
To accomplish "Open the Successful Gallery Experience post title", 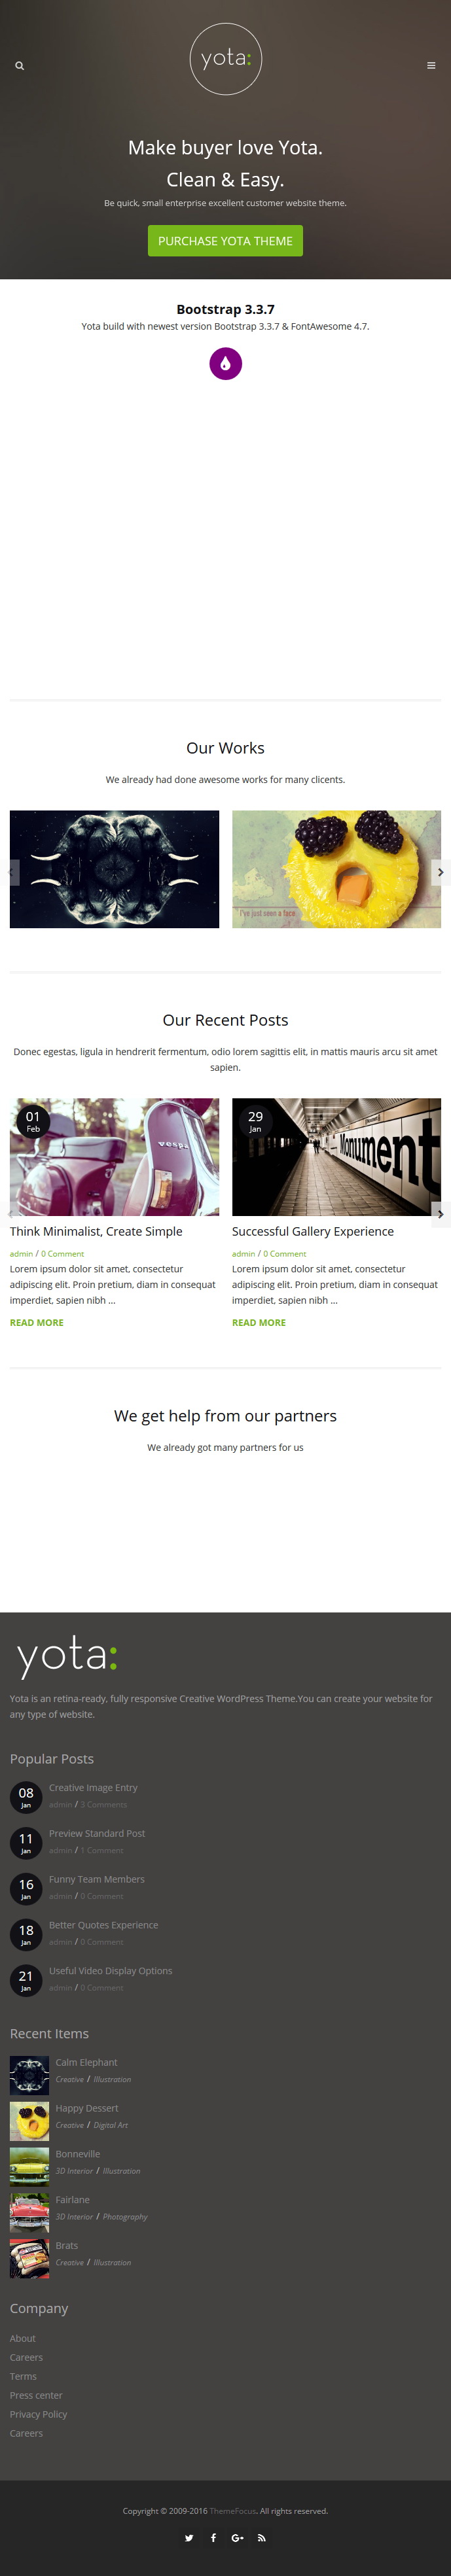I will (313, 1232).
